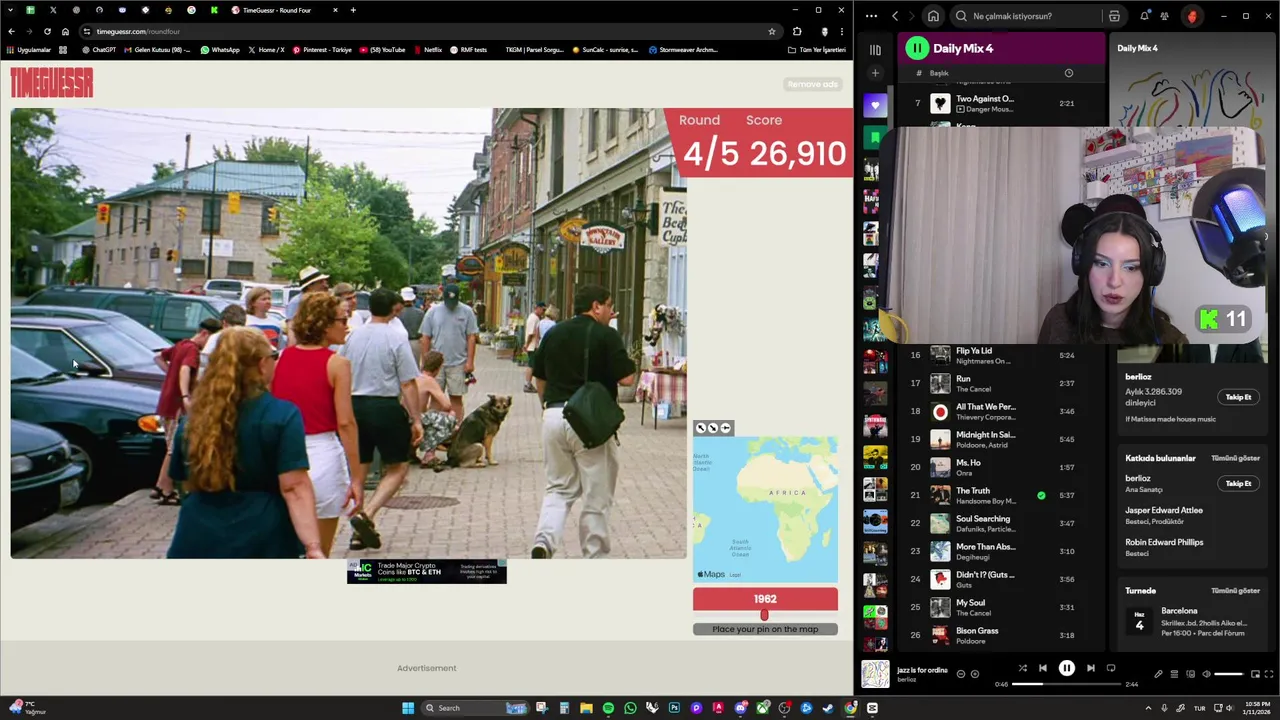1280x720 pixels.
Task: Toggle repeat in Spotify
Action: (1111, 668)
